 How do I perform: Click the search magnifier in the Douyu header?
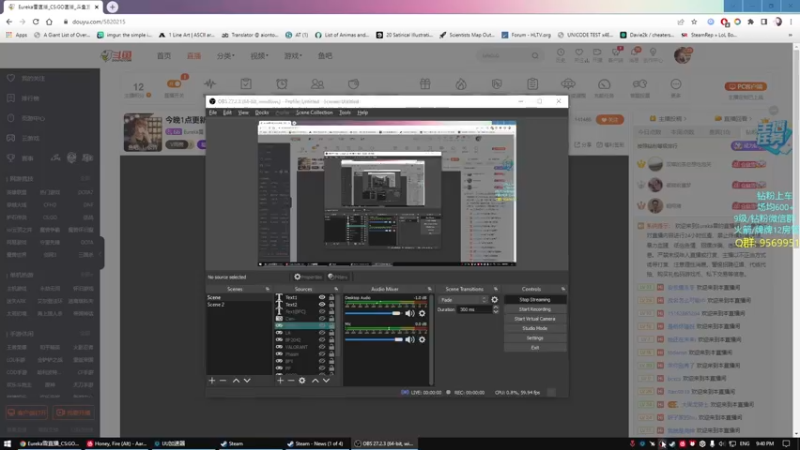pos(535,56)
